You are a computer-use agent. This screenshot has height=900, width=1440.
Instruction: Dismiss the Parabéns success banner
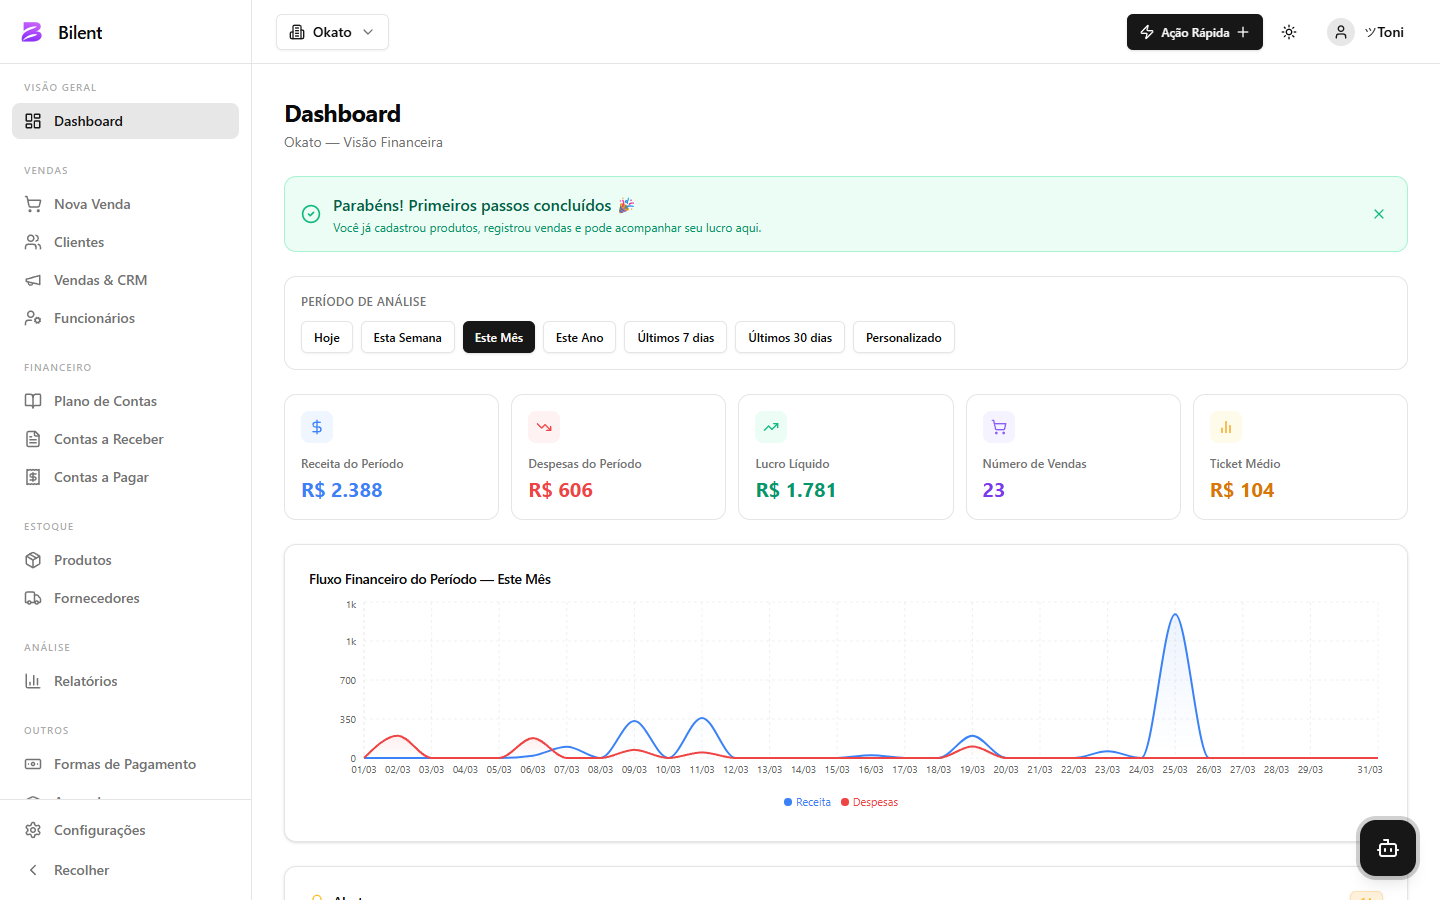(x=1378, y=214)
